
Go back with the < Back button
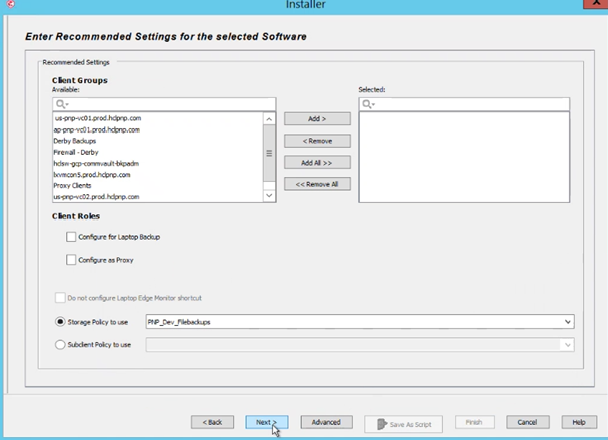[x=212, y=422]
